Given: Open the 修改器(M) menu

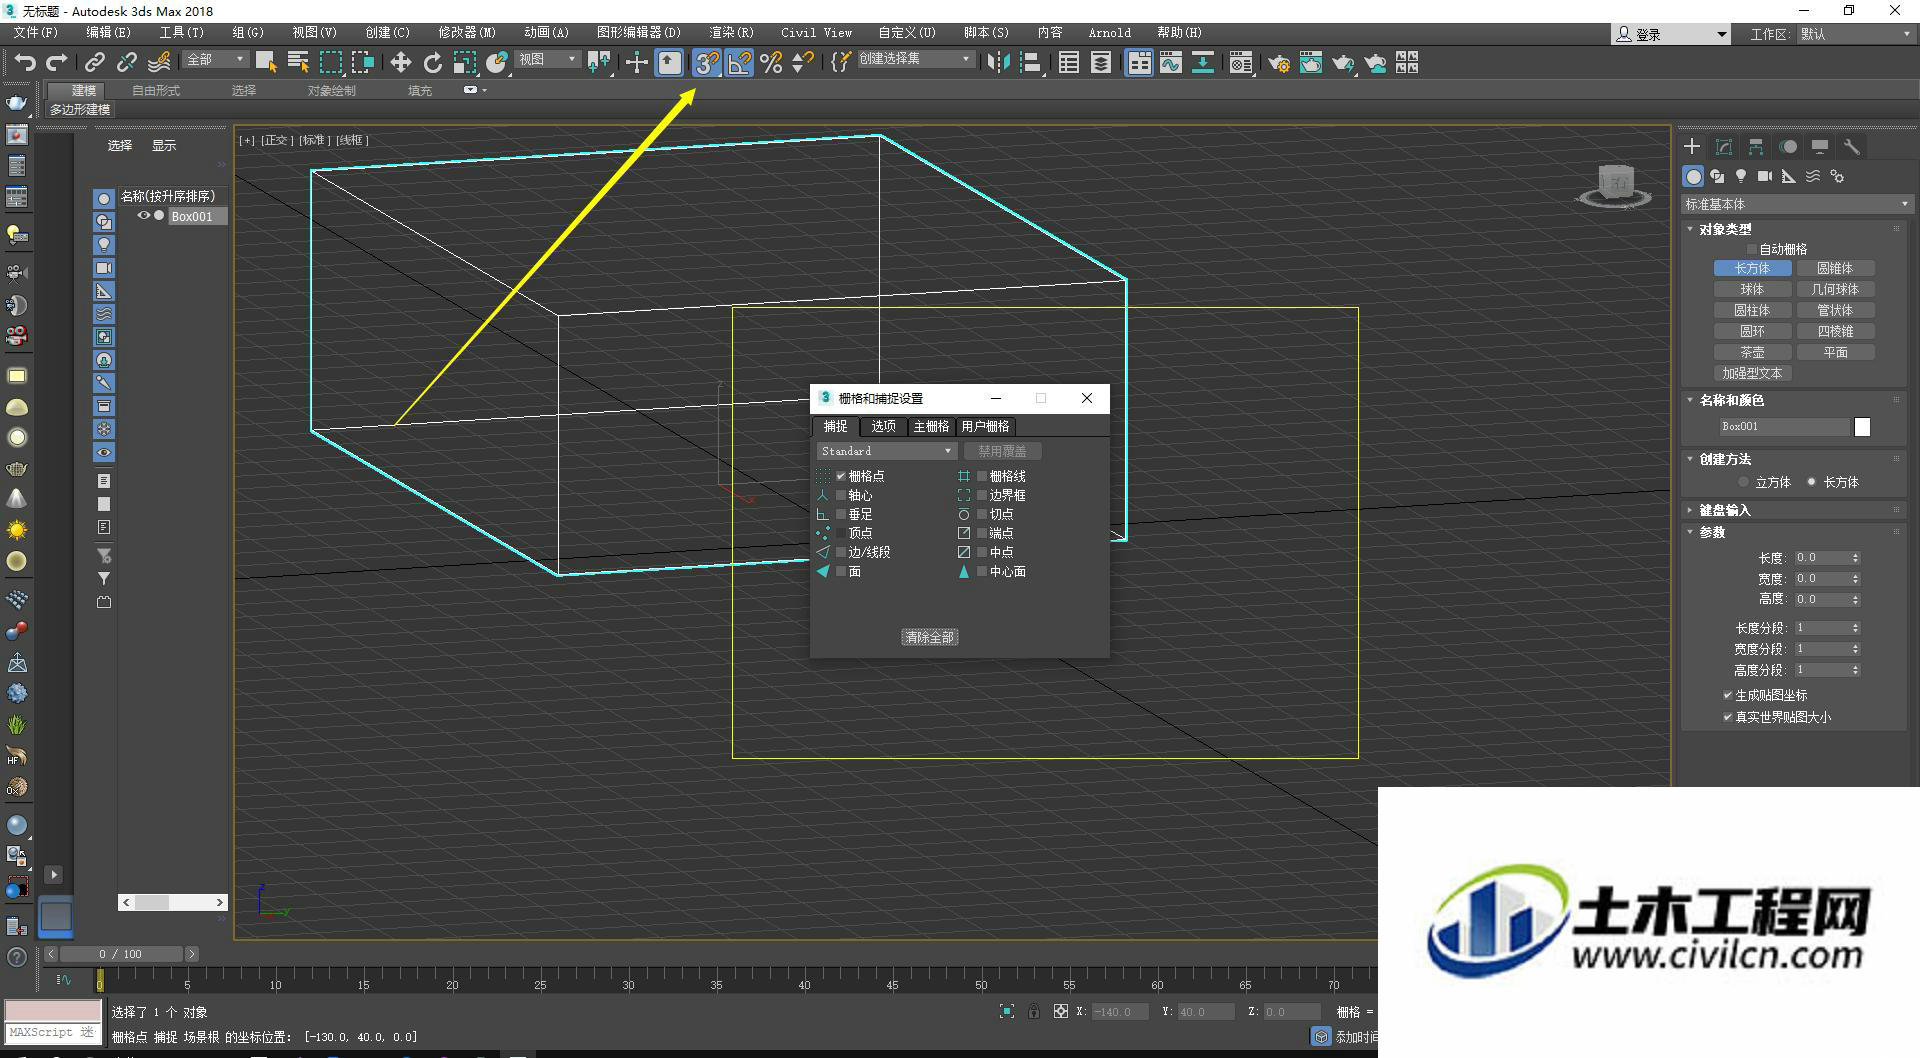Looking at the screenshot, I should (466, 33).
